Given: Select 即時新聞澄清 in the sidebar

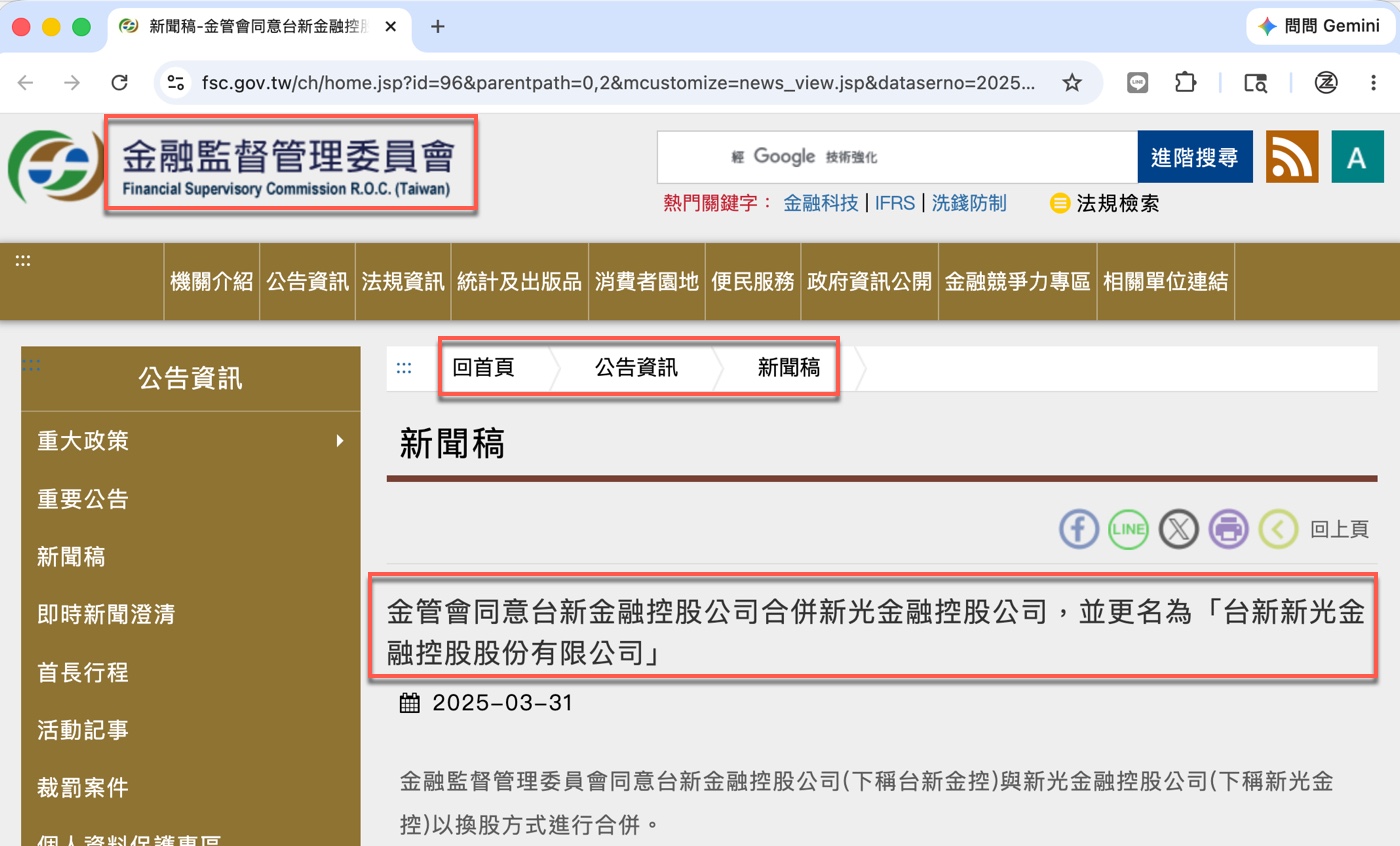Looking at the screenshot, I should coord(106,614).
